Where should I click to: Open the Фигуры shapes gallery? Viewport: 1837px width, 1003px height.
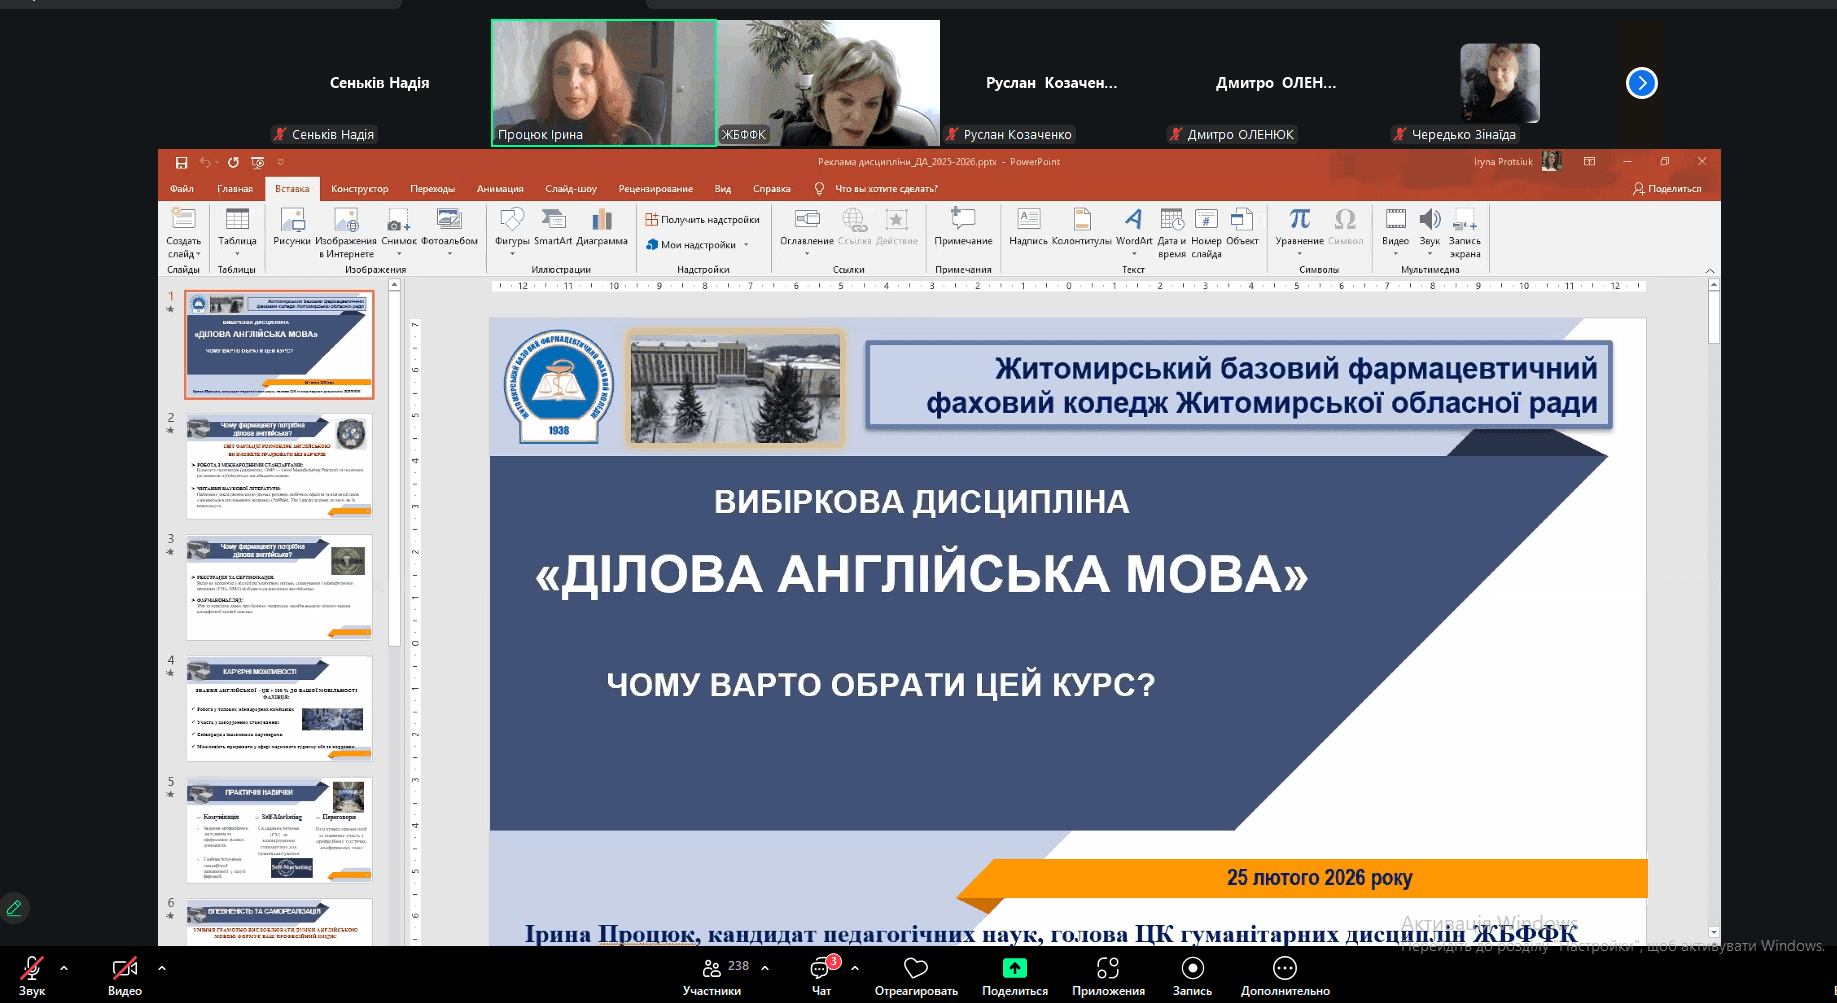coord(512,230)
